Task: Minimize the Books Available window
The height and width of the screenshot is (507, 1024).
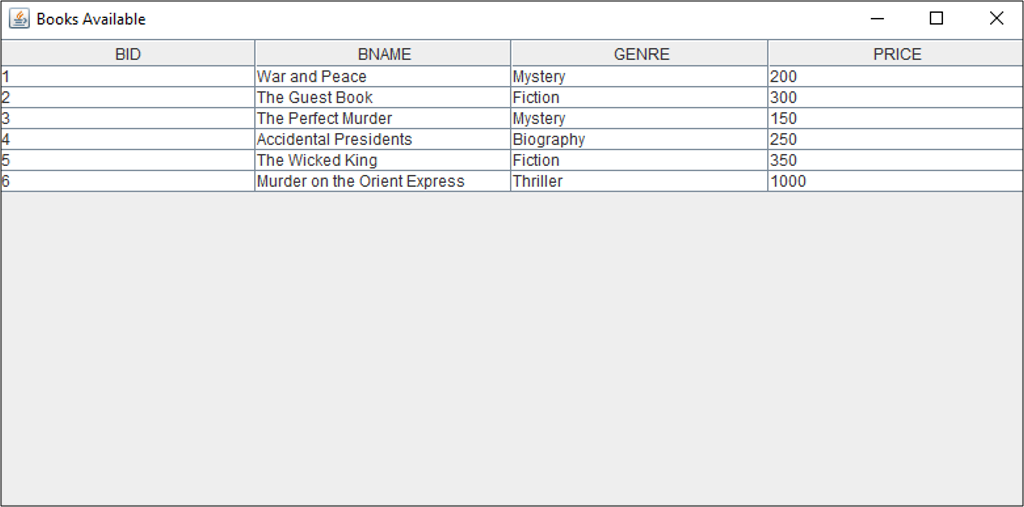Action: (877, 19)
